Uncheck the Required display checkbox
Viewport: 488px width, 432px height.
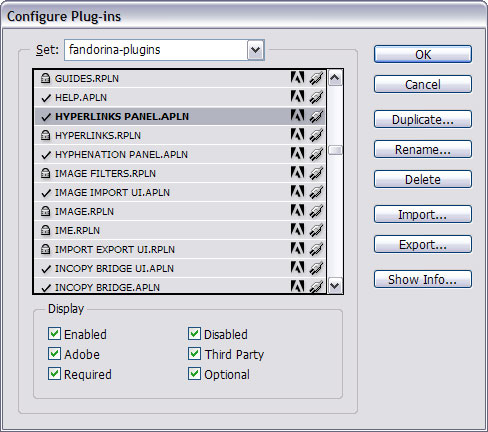click(x=54, y=374)
